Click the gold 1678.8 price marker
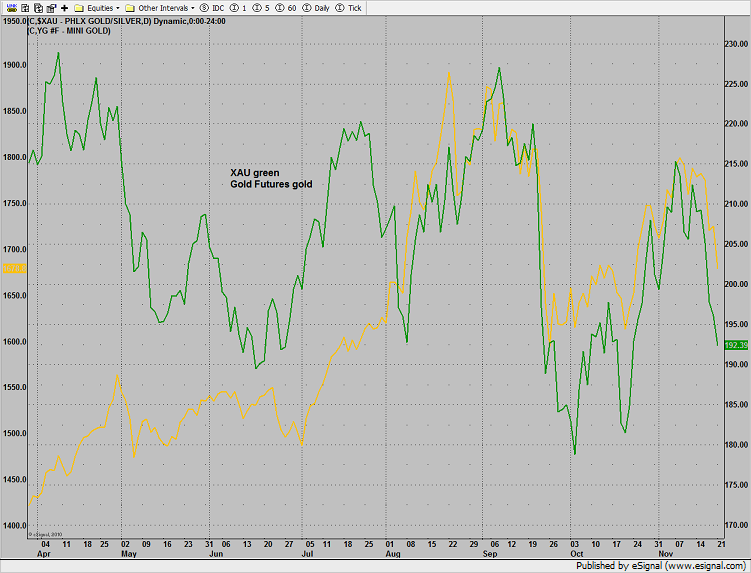Image resolution: width=751 pixels, height=573 pixels. click(14, 268)
